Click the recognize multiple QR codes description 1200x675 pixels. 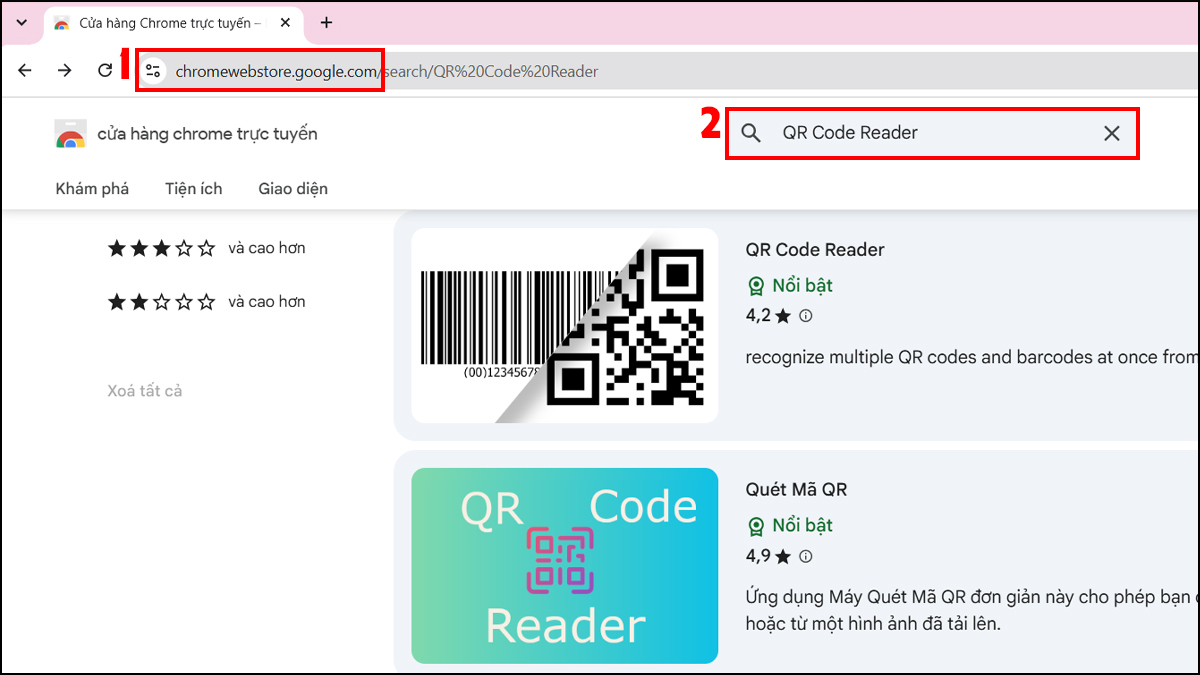point(972,357)
